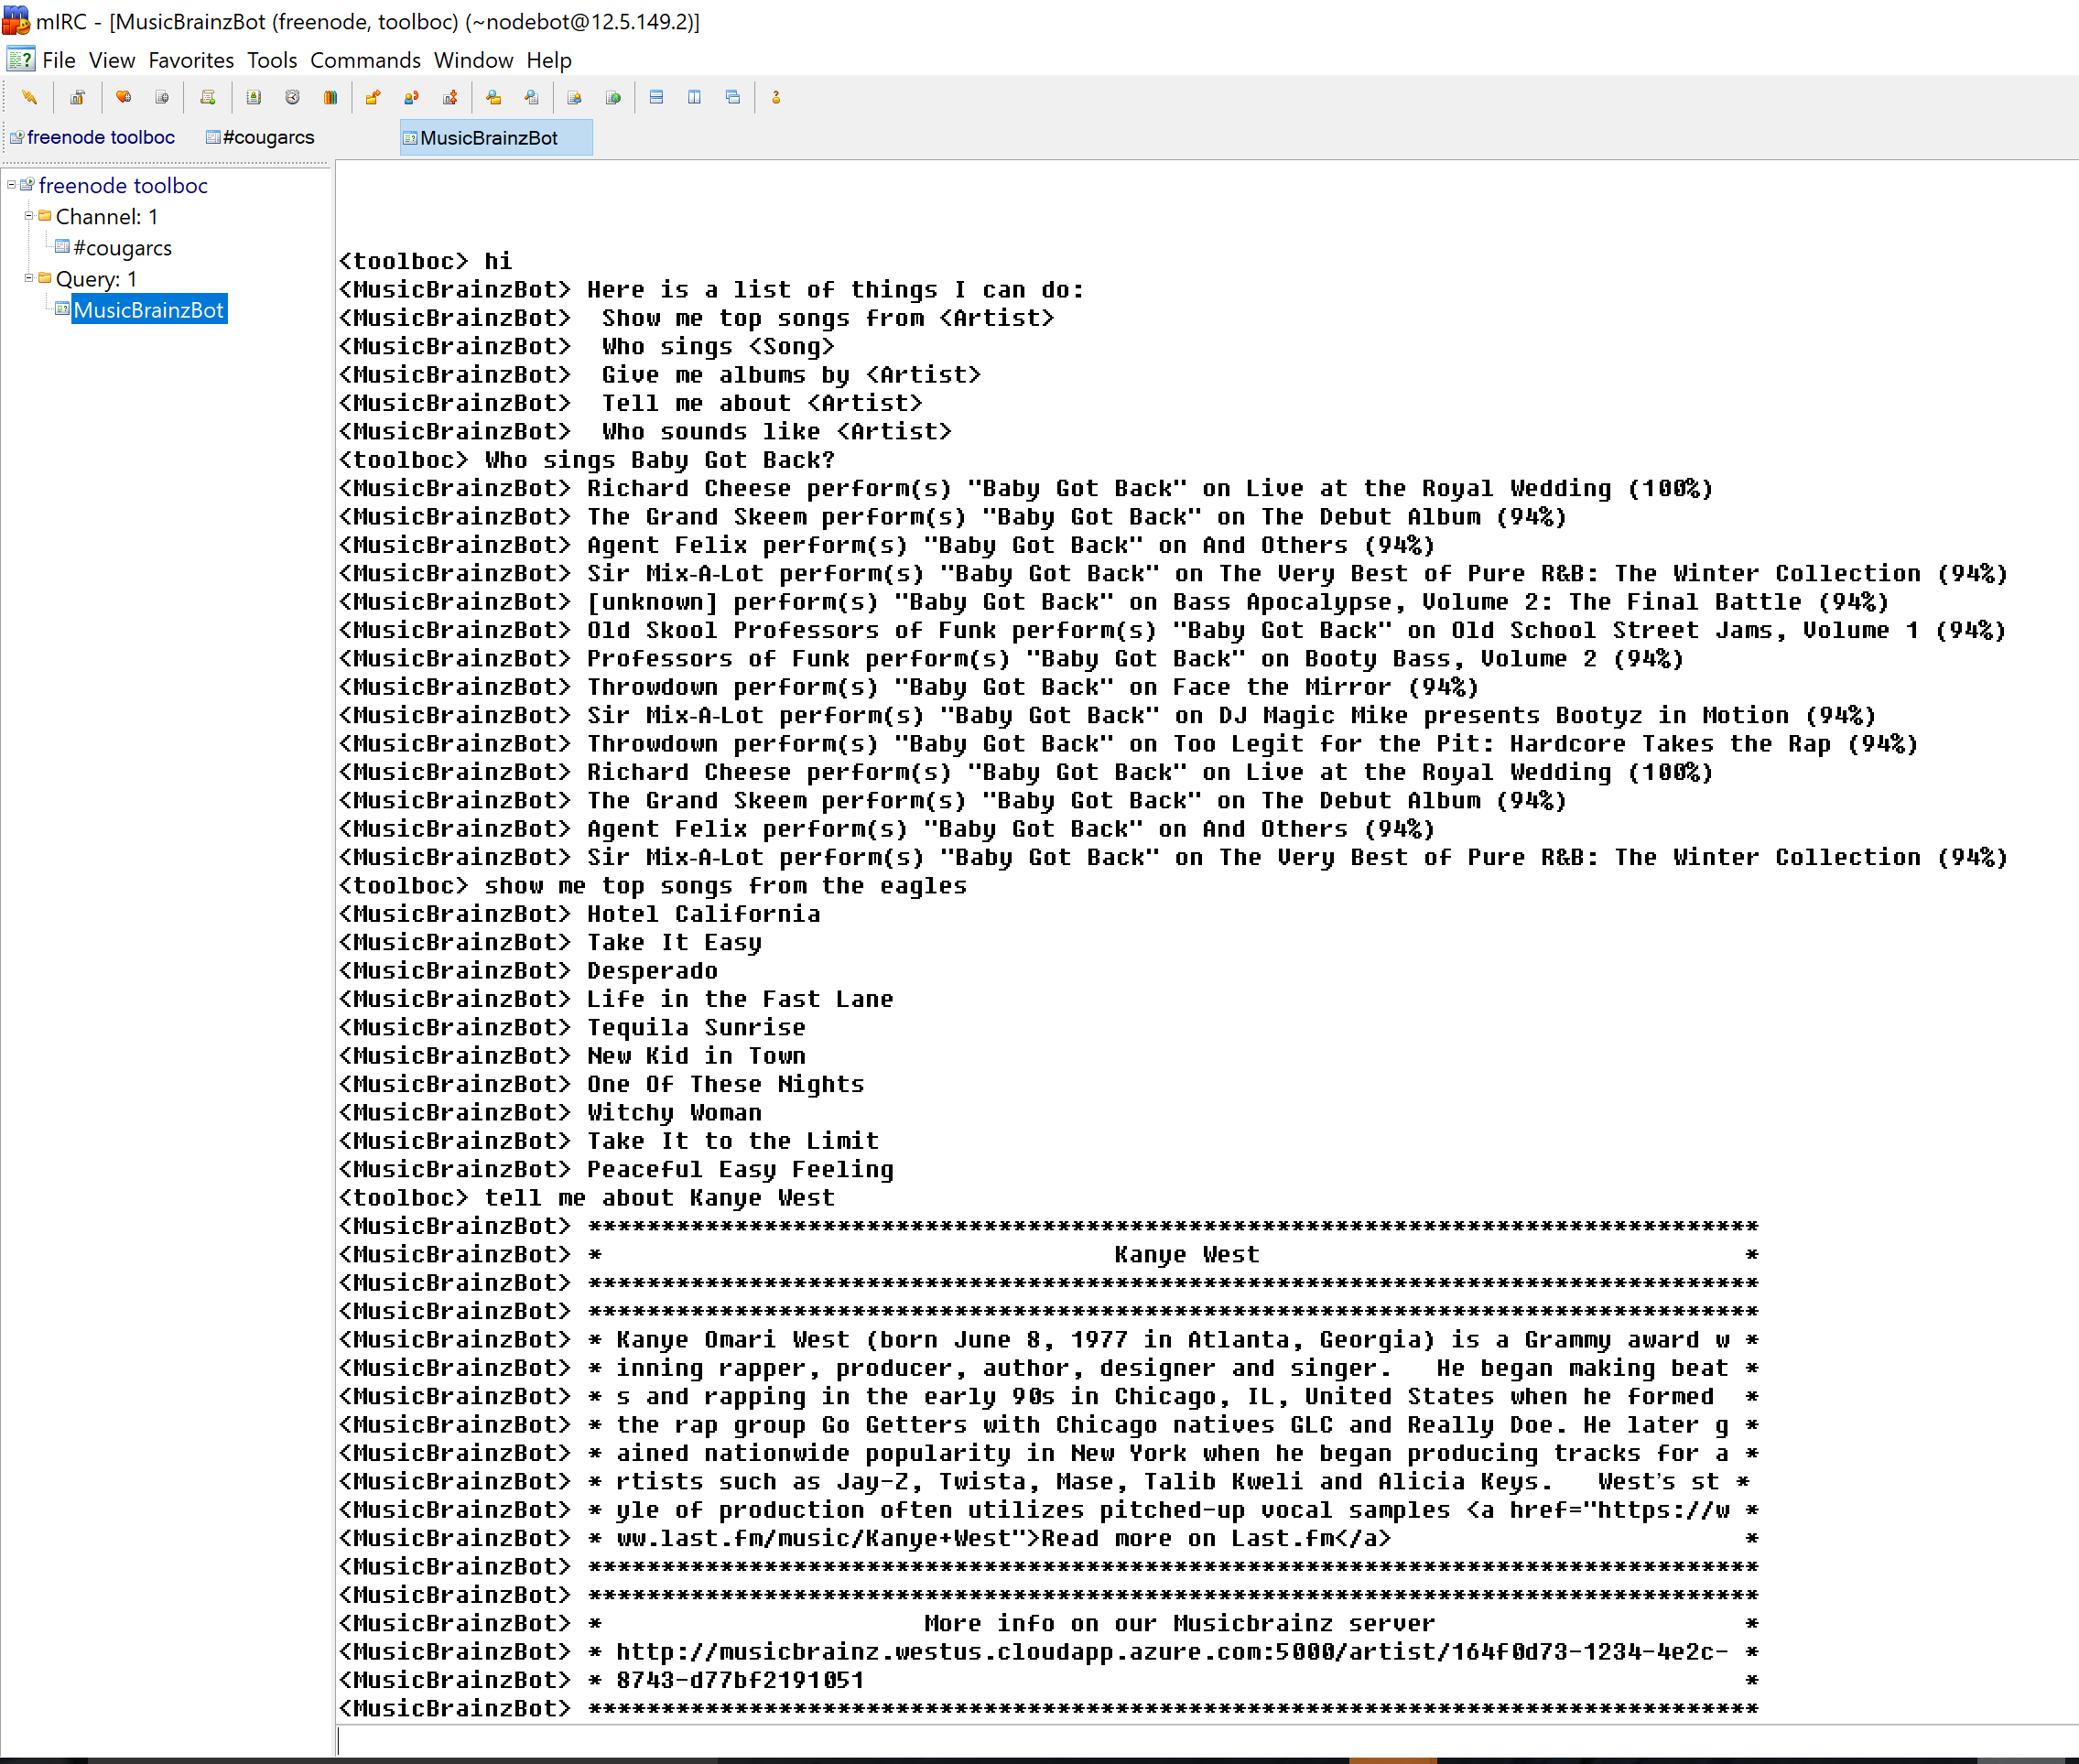Open the Address Book toolbar icon
The height and width of the screenshot is (1764, 2079).
pos(254,98)
